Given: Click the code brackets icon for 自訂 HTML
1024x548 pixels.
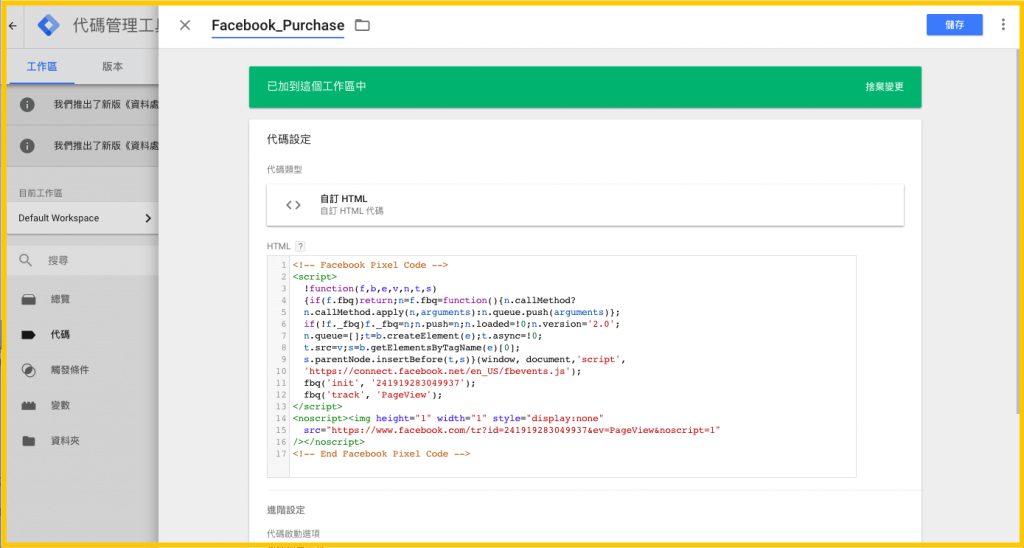Looking at the screenshot, I should (x=293, y=205).
